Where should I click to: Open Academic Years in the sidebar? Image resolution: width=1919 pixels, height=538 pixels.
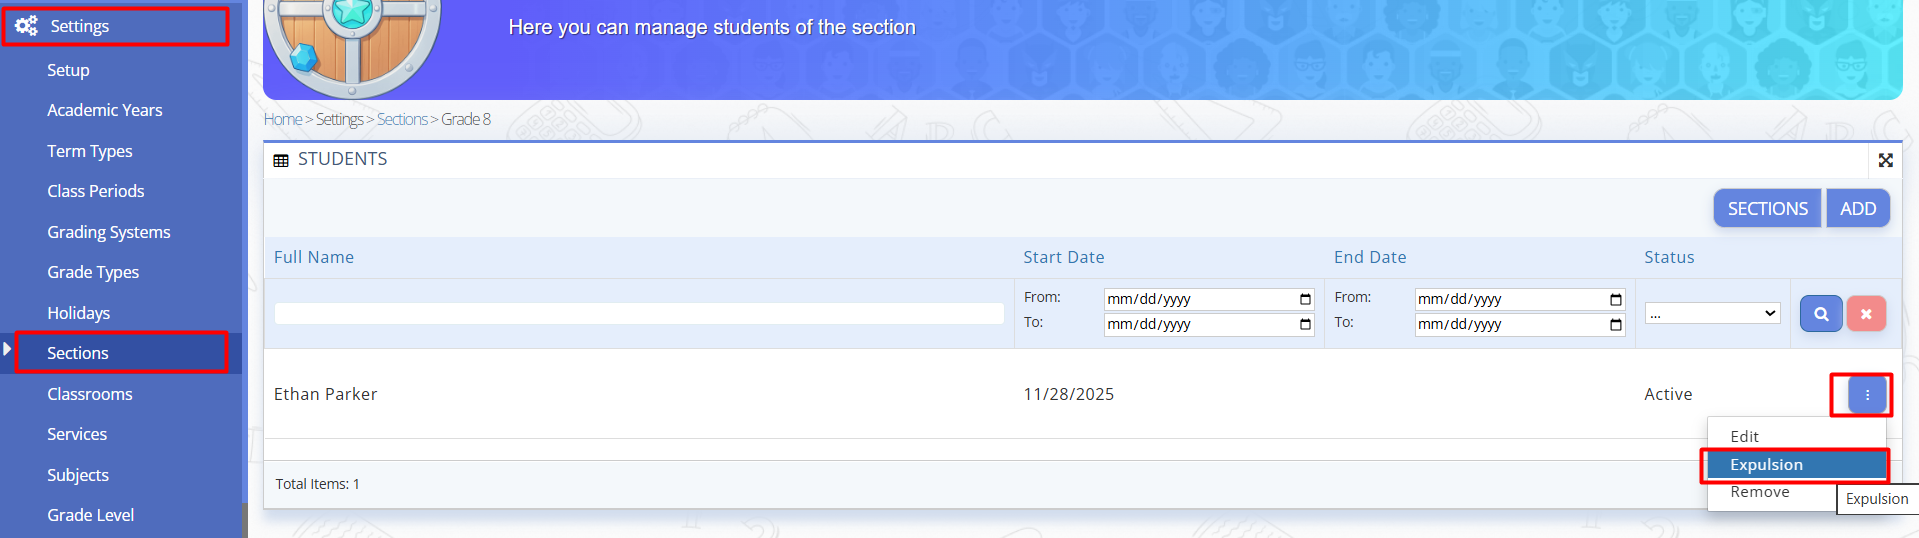105,110
